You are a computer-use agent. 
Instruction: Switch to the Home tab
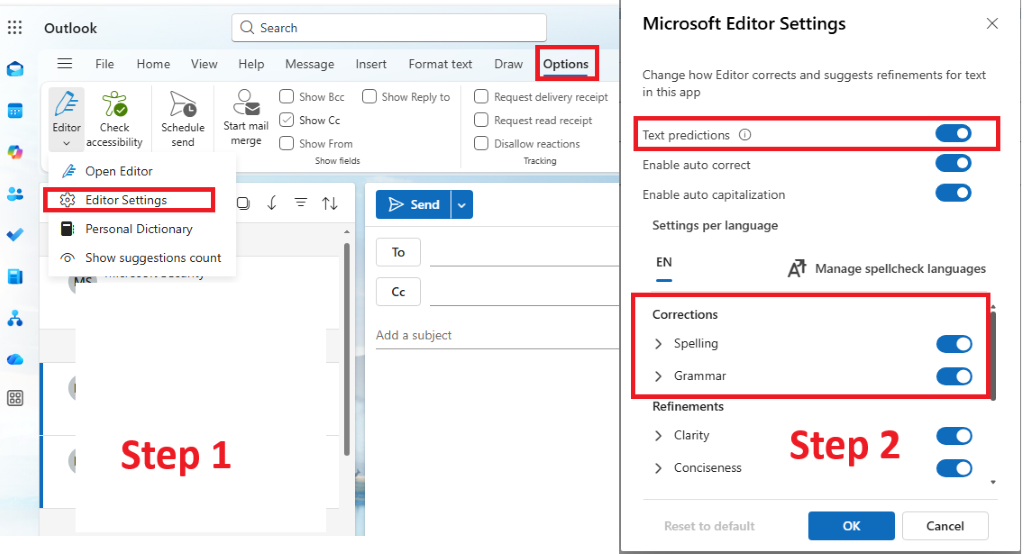153,64
